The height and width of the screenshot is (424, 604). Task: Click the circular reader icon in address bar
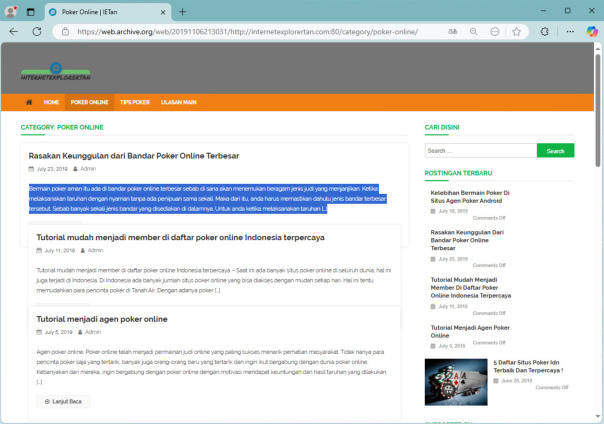[495, 32]
